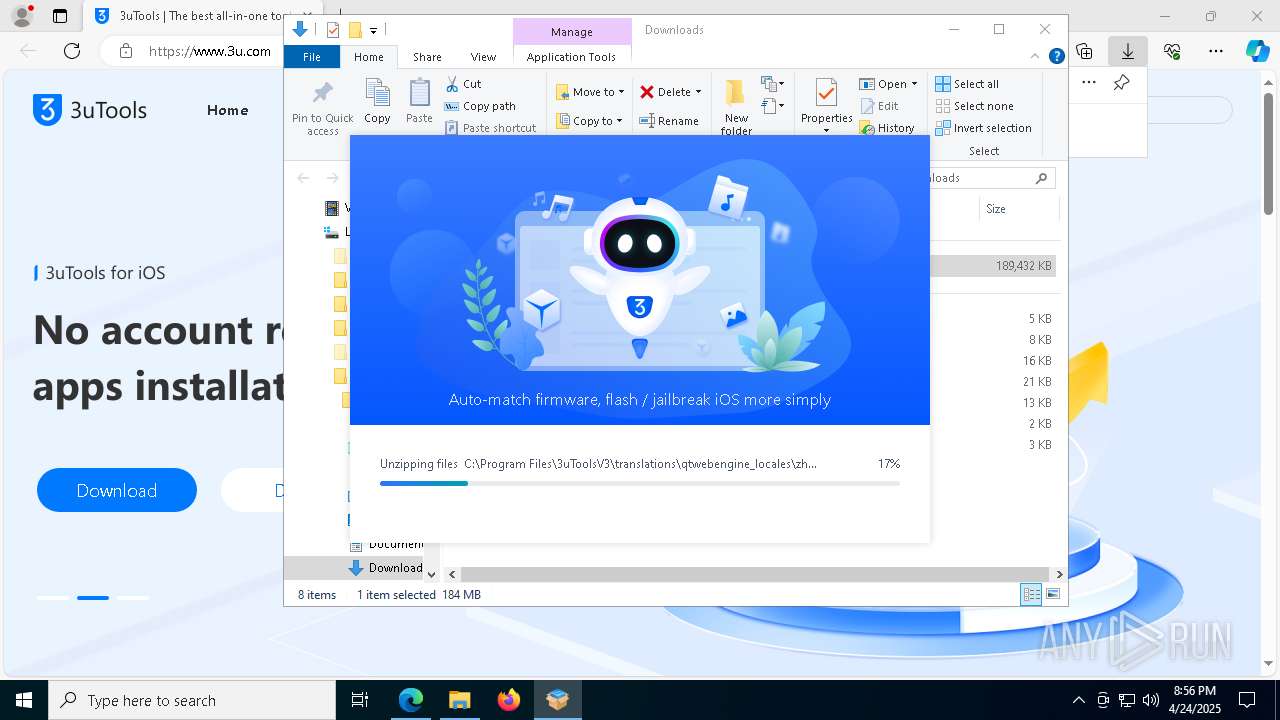Click Paste shortcut in the ribbon
This screenshot has height=720, width=1280.
point(490,128)
